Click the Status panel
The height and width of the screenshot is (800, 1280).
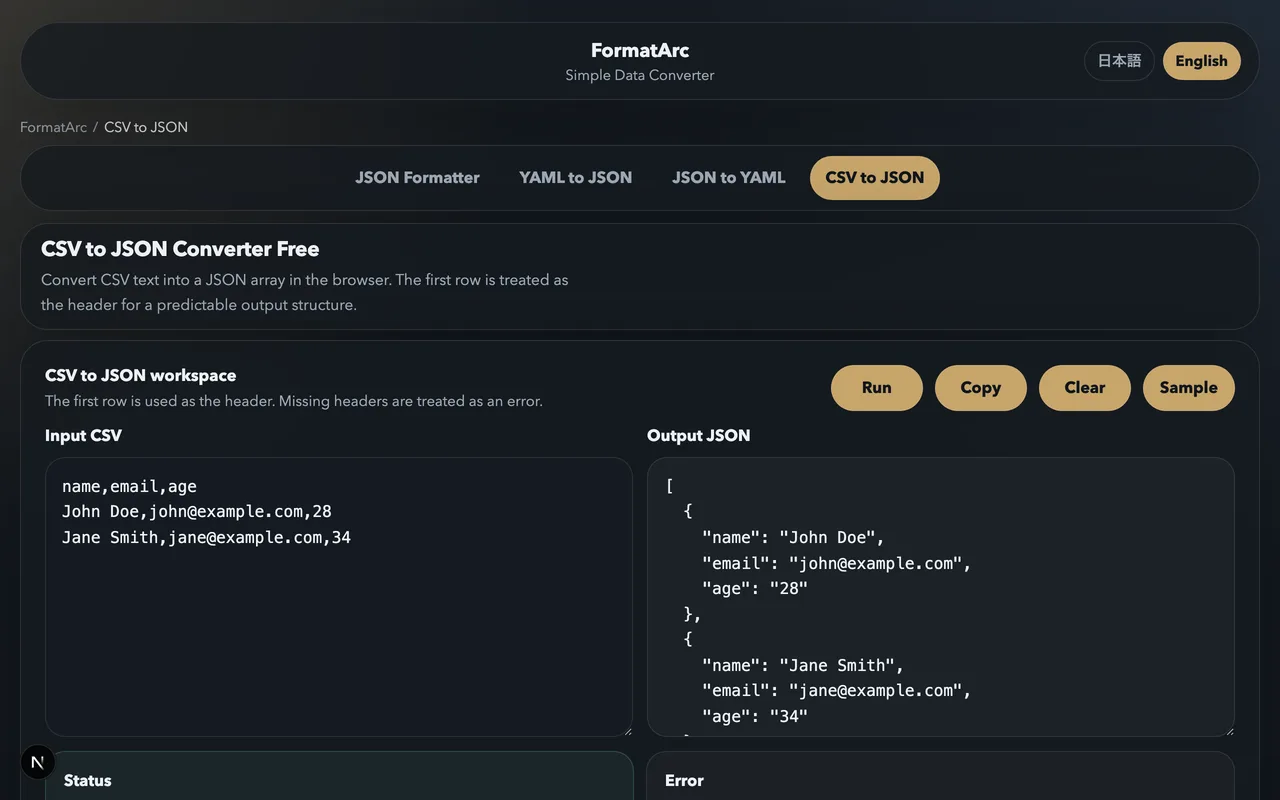339,780
